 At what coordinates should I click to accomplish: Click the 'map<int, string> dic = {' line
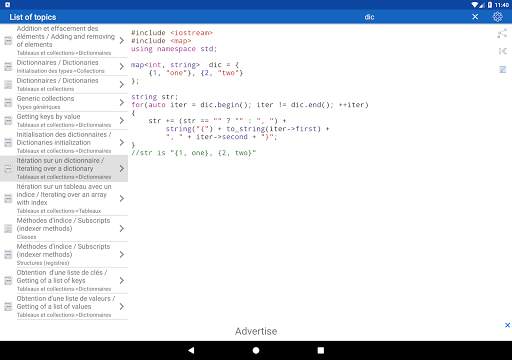[x=185, y=65]
